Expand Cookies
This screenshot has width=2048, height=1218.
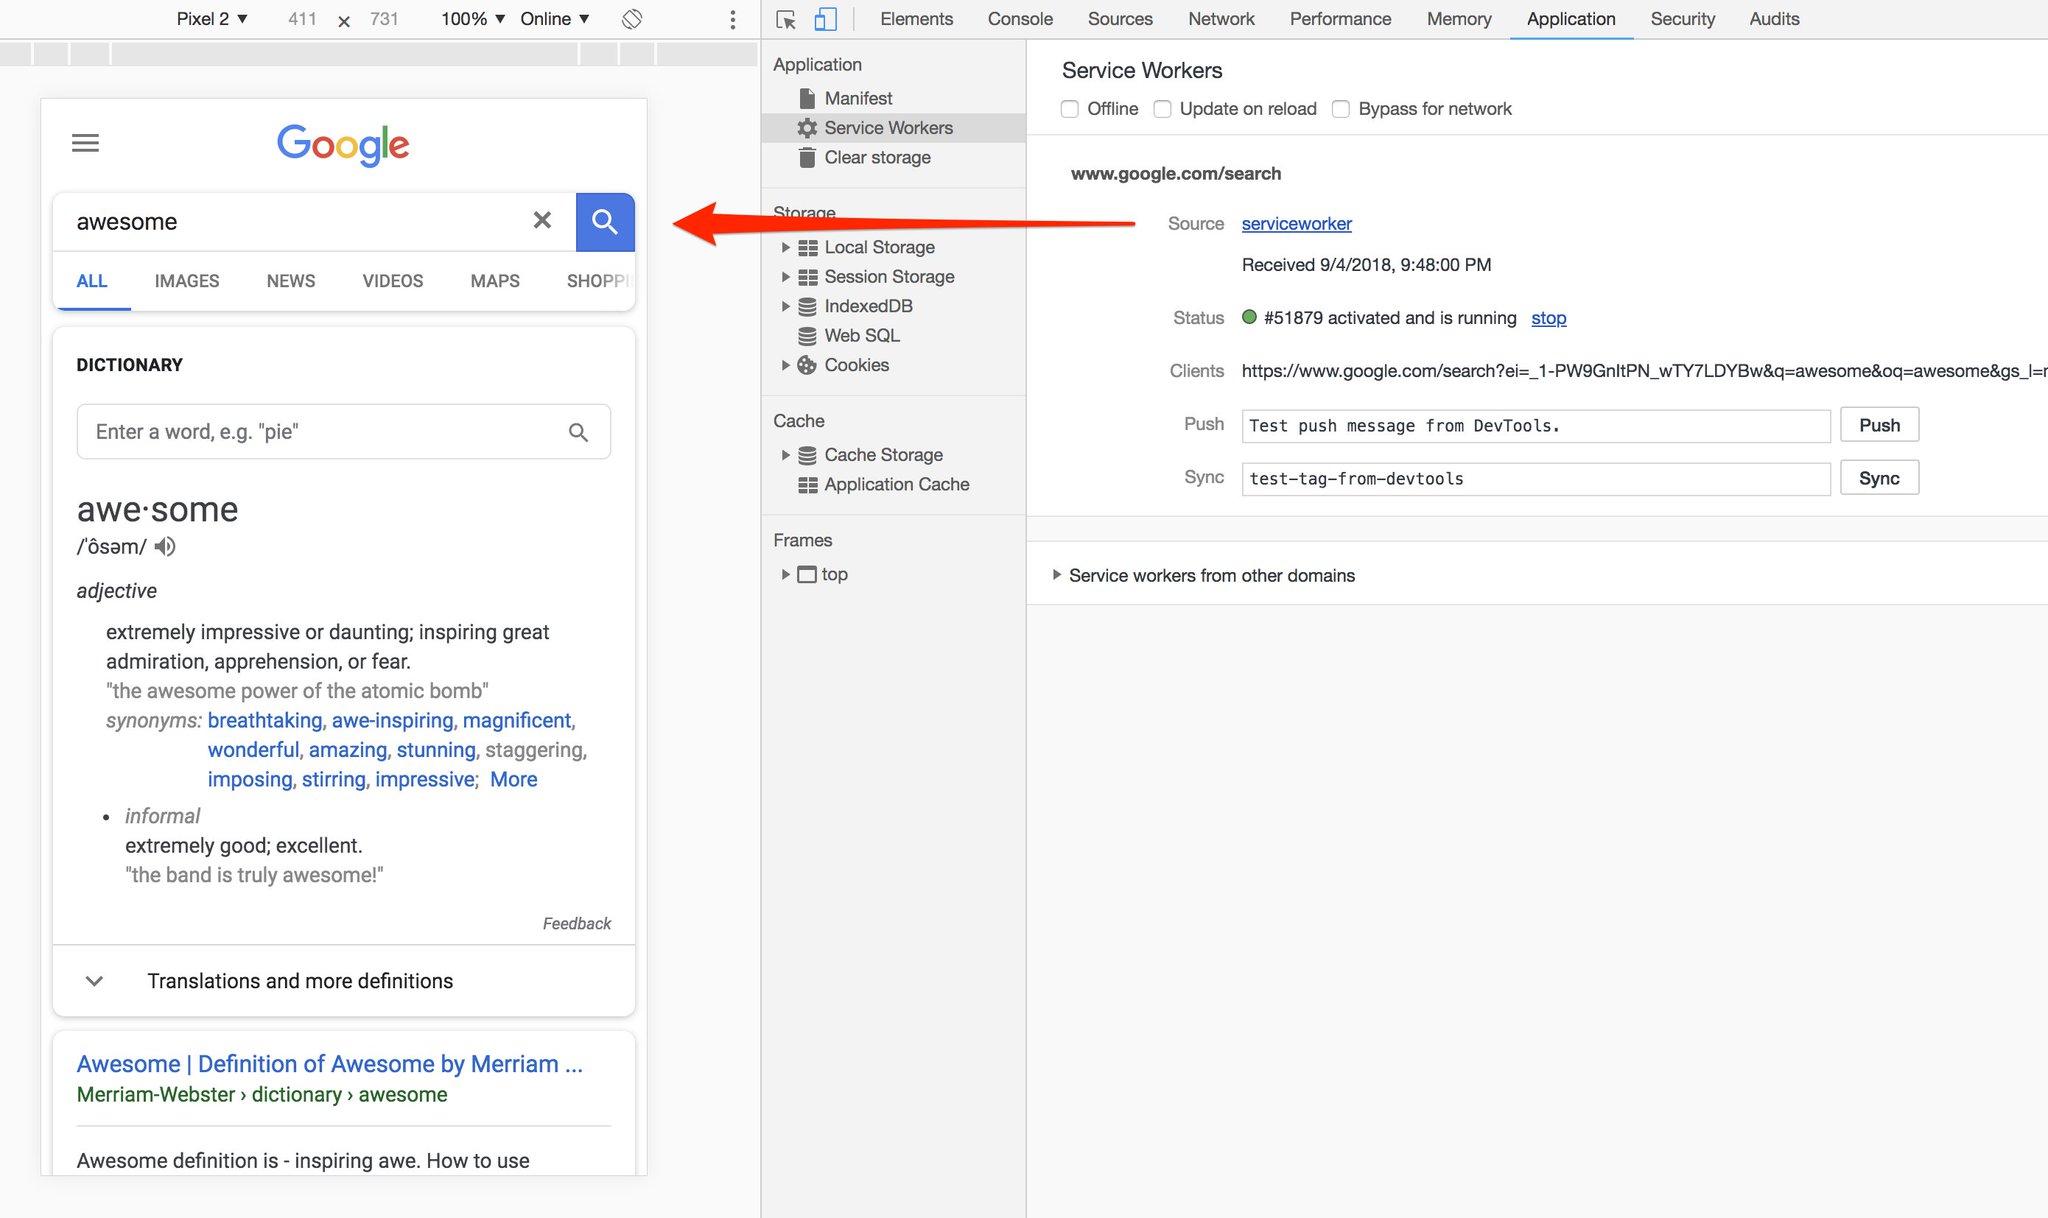(786, 365)
